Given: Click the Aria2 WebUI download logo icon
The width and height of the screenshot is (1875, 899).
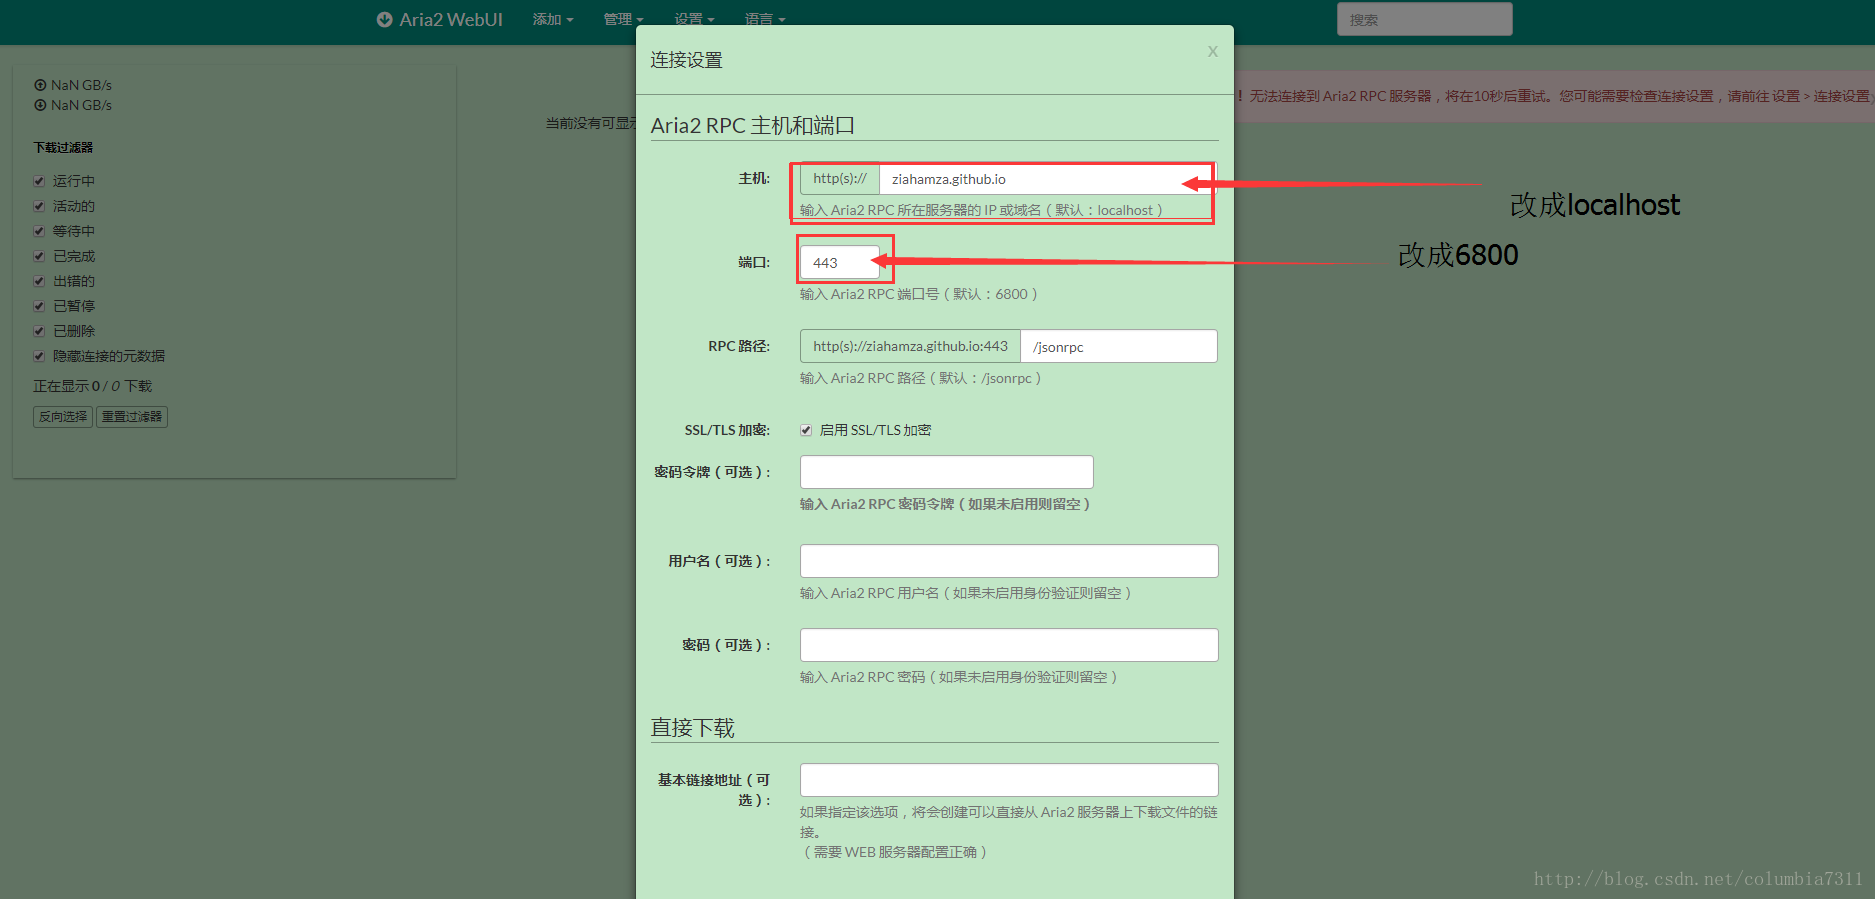Looking at the screenshot, I should point(384,19).
